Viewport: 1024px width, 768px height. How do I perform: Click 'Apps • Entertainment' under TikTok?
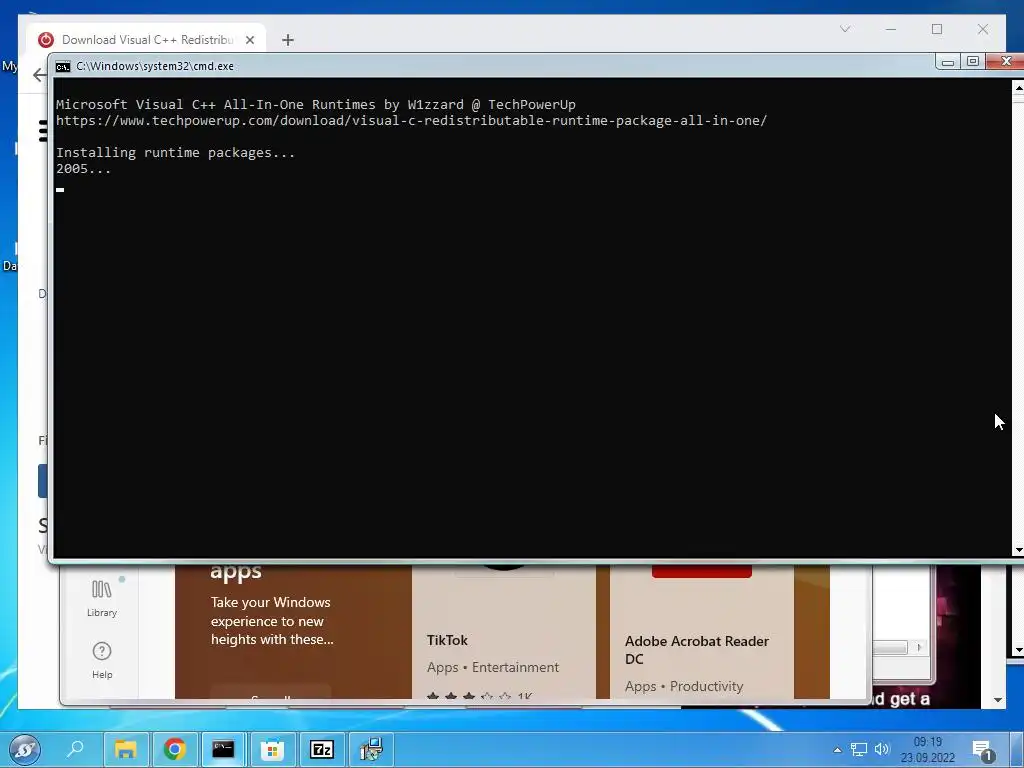pos(493,667)
